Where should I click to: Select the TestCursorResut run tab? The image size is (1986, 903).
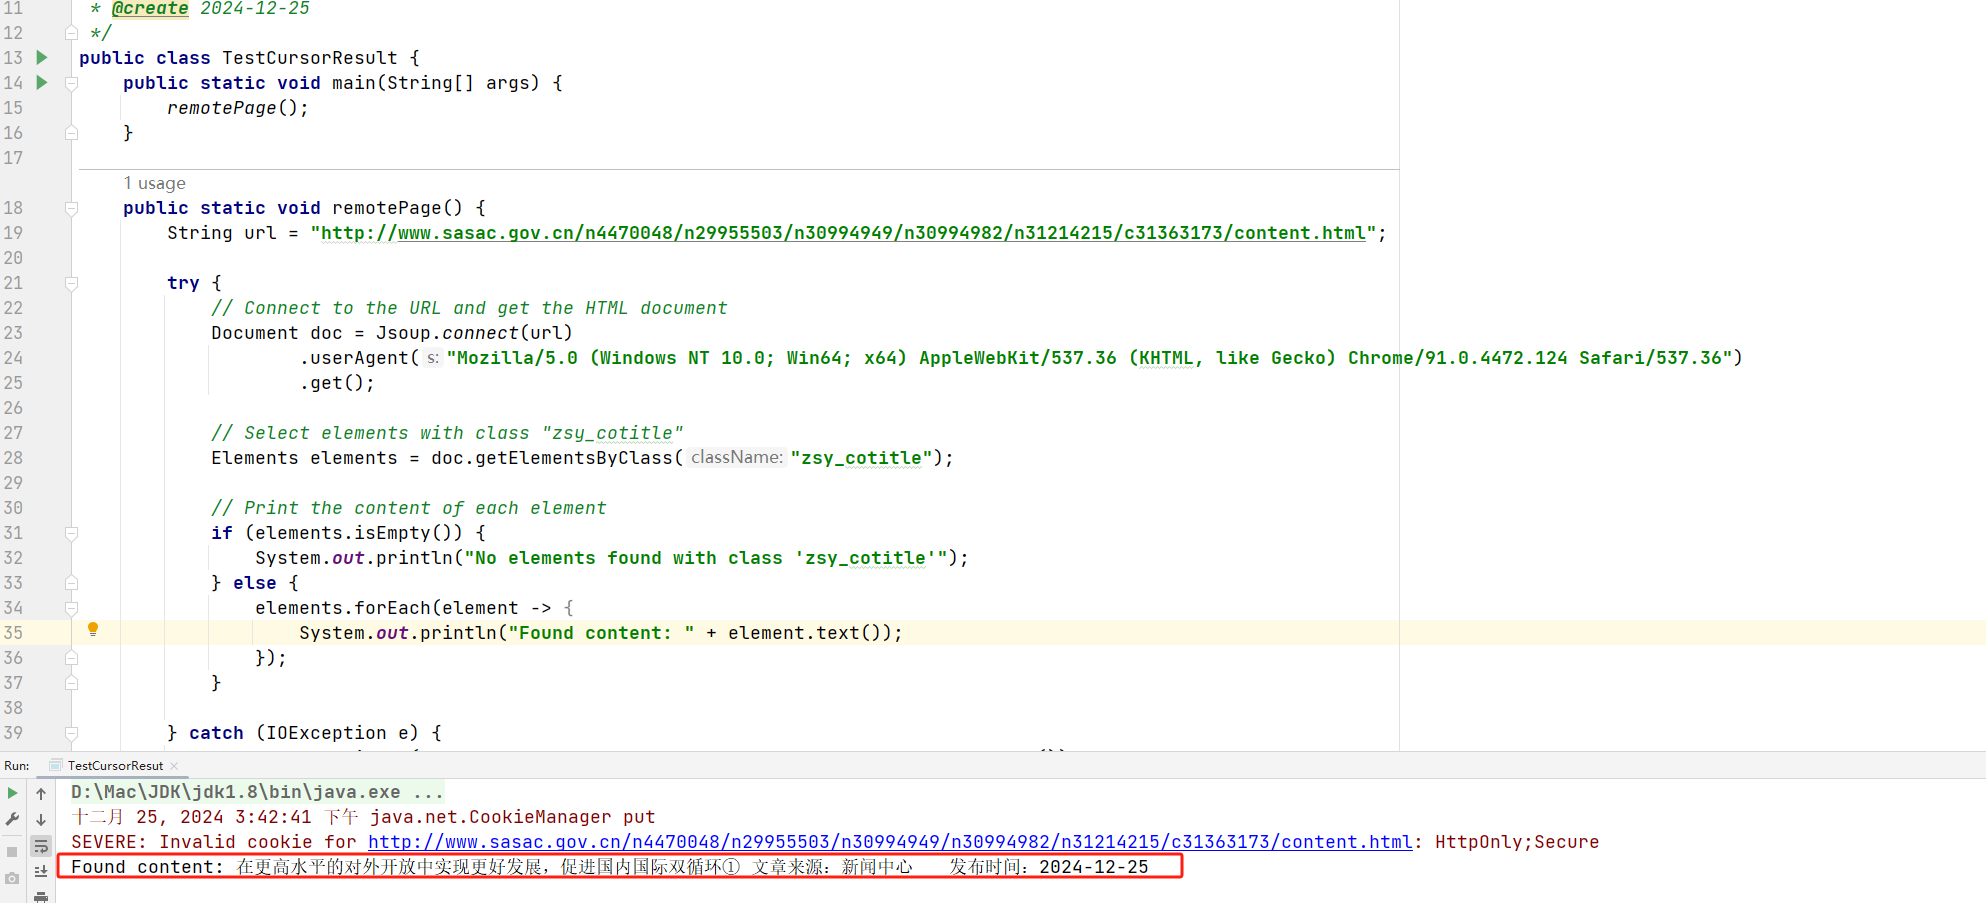click(115, 766)
